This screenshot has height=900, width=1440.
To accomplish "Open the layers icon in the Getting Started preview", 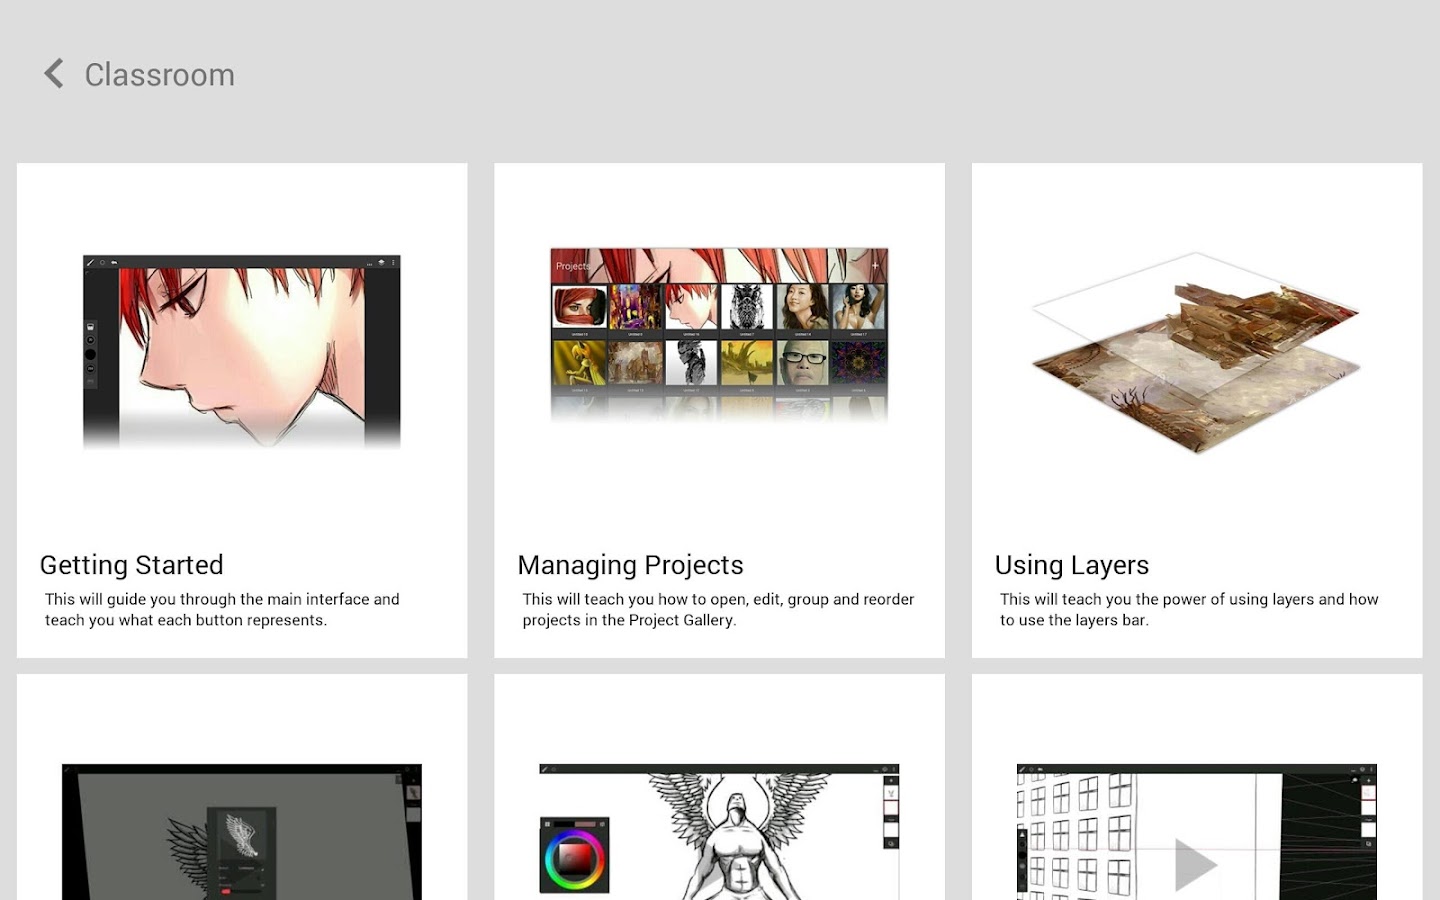I will click(x=382, y=261).
